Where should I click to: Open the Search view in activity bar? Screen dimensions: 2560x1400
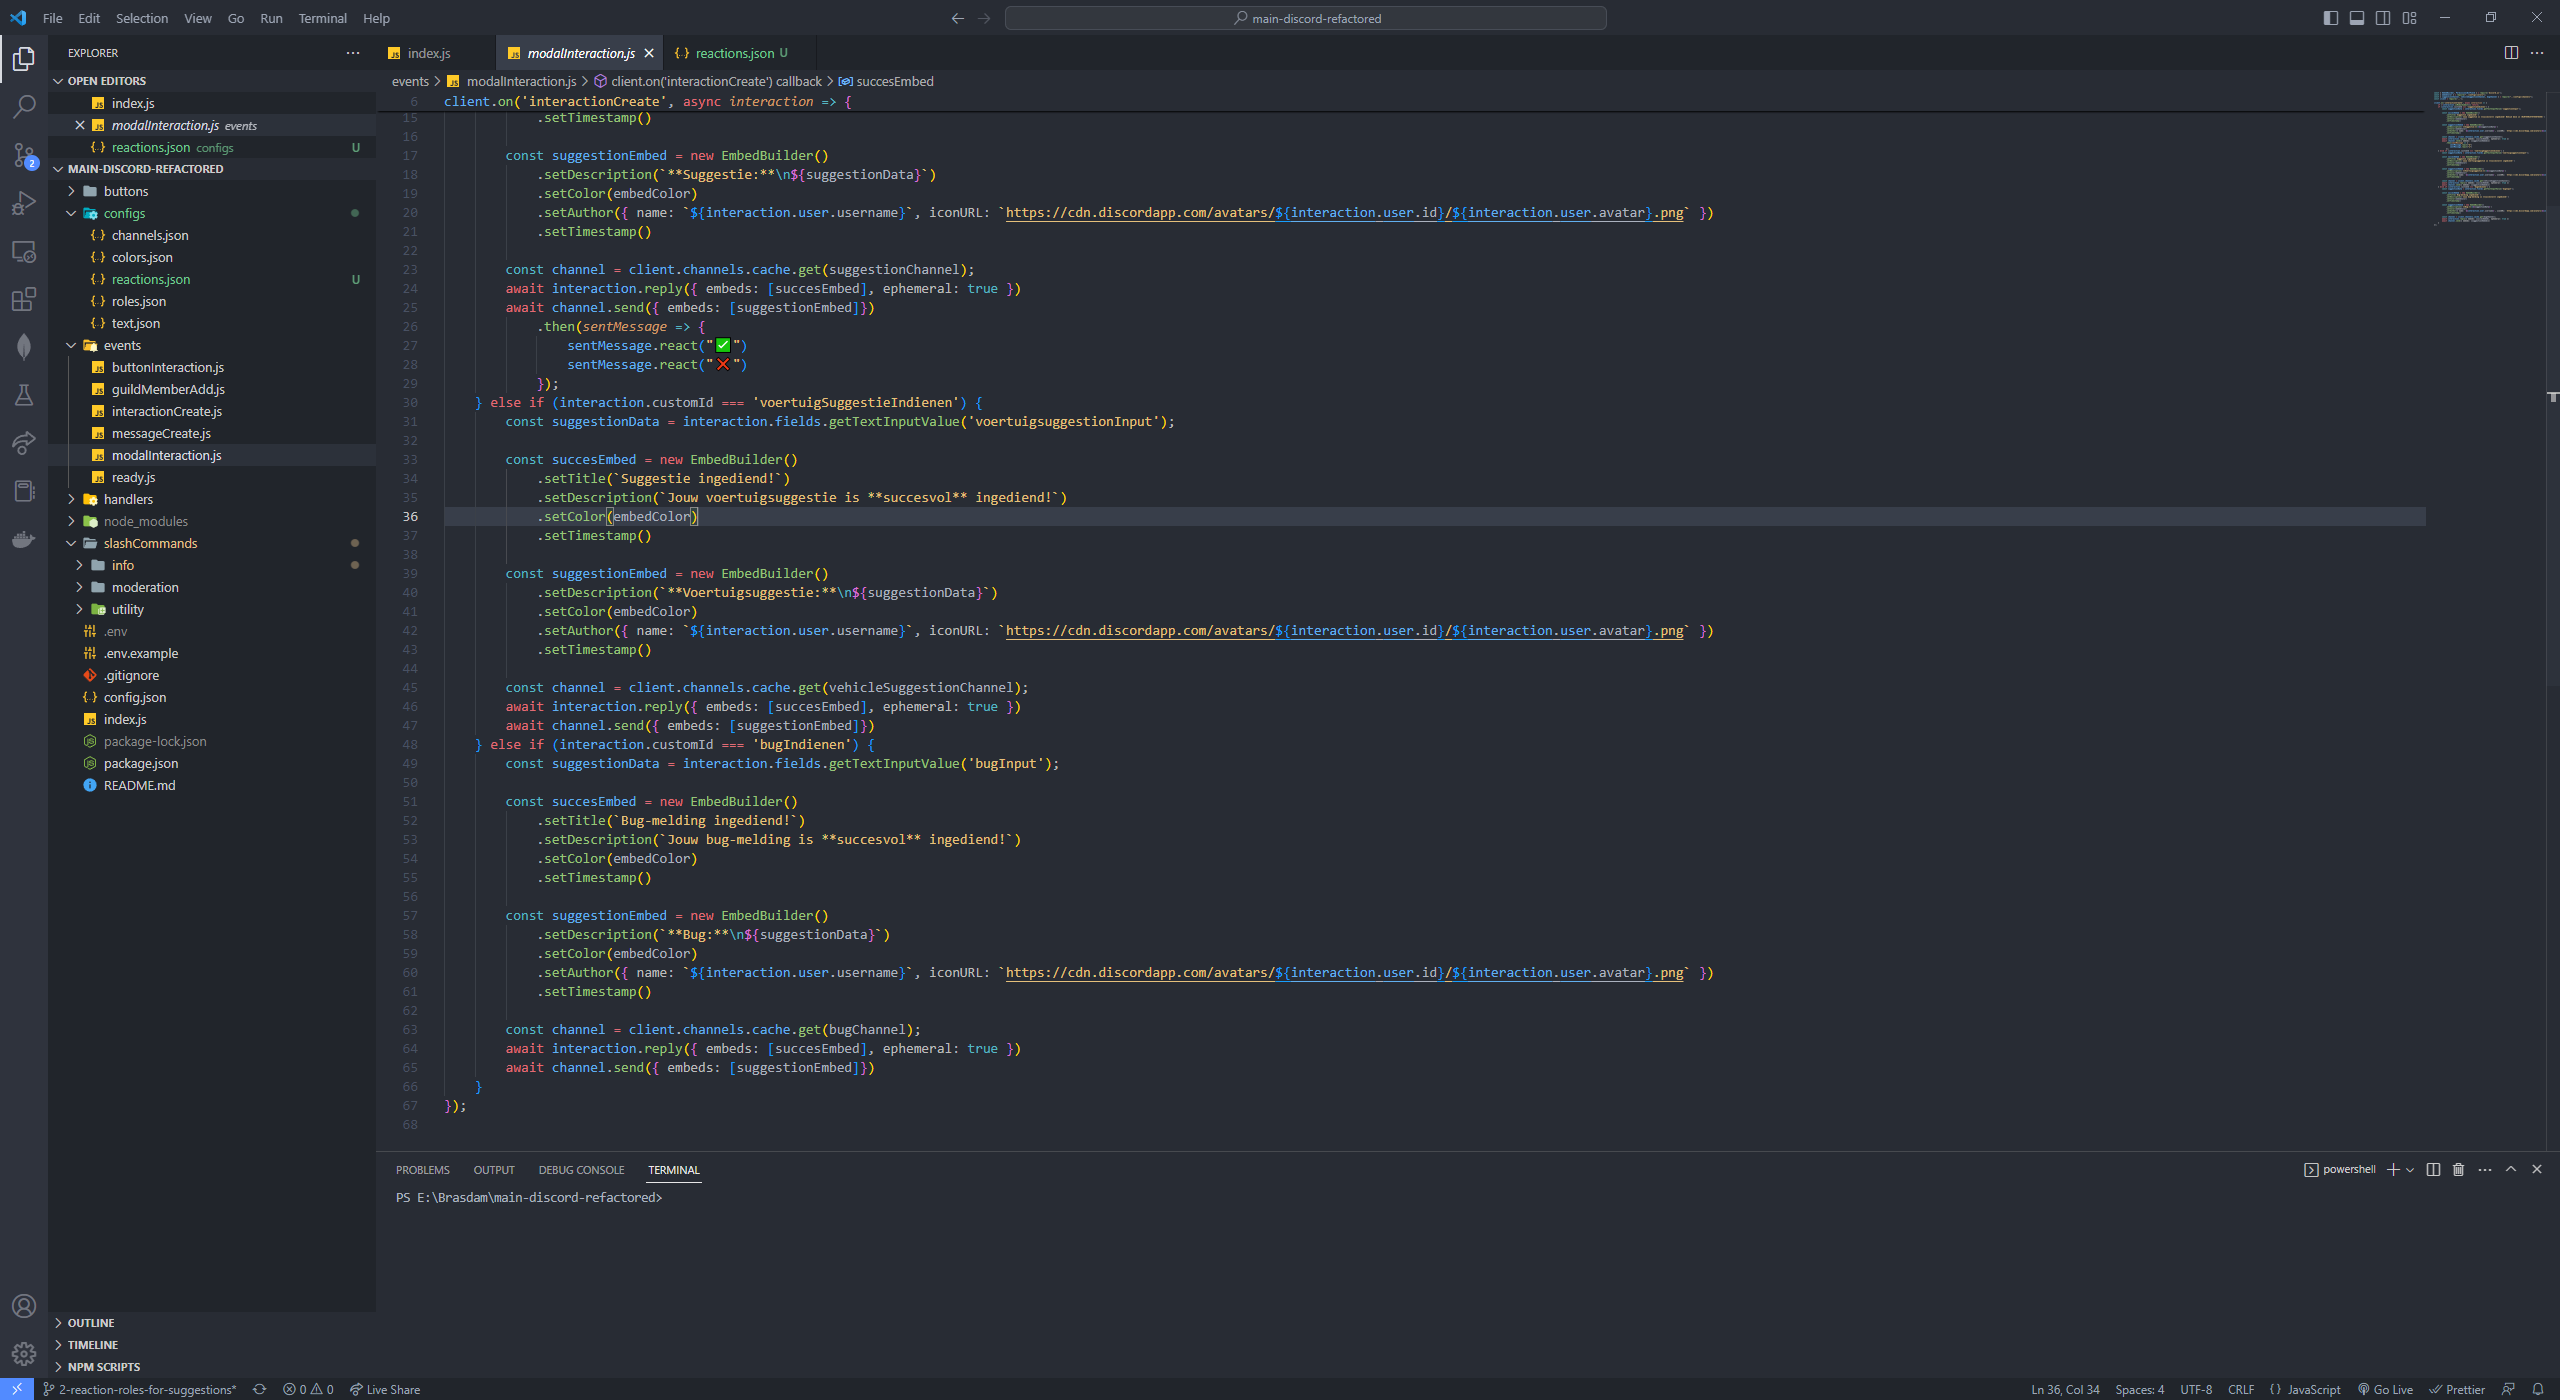click(24, 106)
